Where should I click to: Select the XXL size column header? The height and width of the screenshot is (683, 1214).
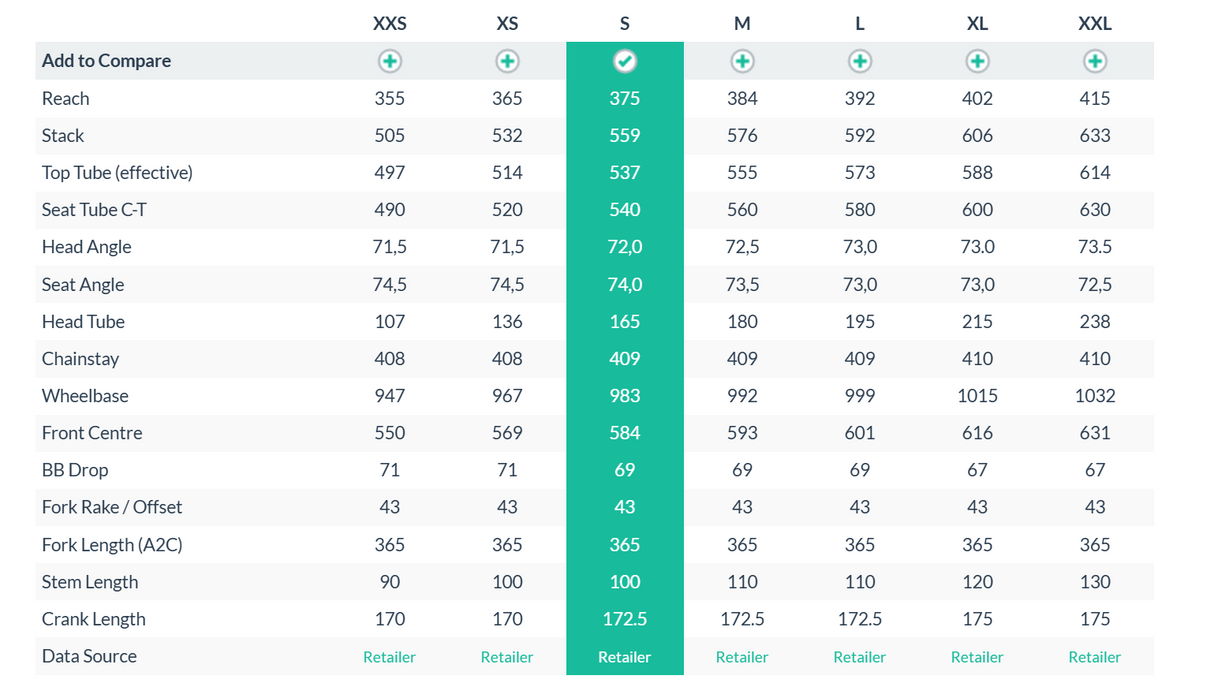[x=1095, y=24]
